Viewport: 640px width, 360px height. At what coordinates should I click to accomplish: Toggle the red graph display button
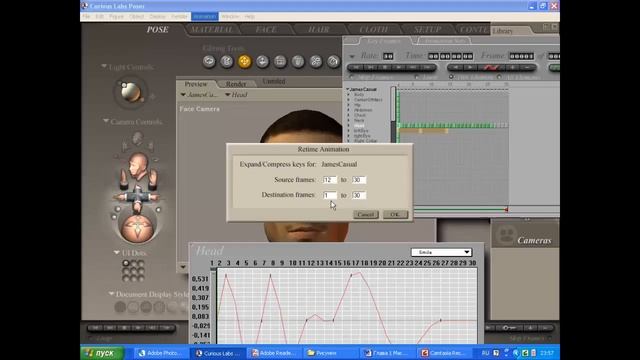[491, 67]
